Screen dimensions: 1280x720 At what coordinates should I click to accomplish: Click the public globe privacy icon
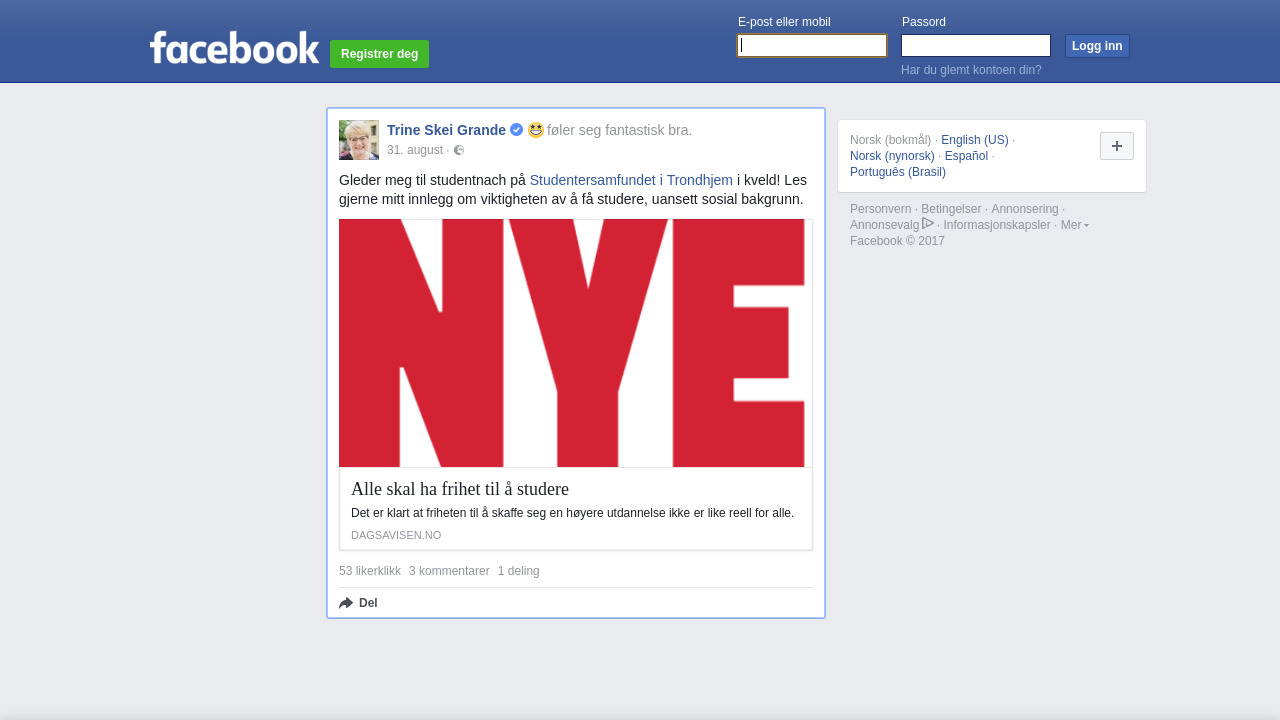(459, 150)
